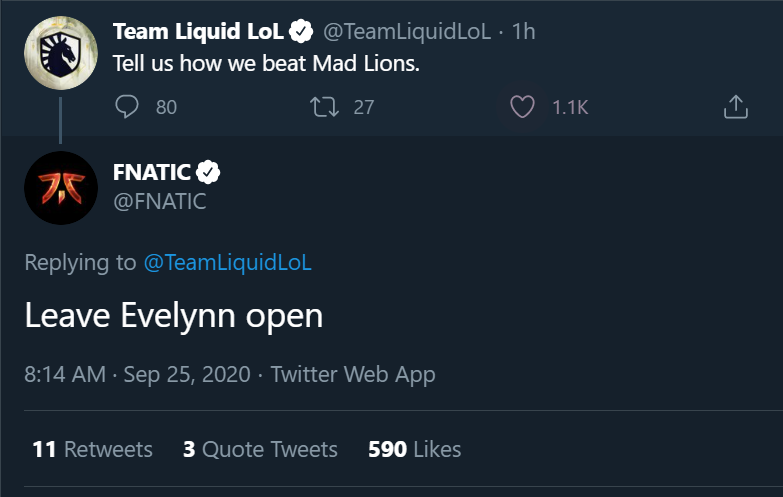Open the Team Liquid horse logo avatar
783x497 pixels.
tap(61, 53)
